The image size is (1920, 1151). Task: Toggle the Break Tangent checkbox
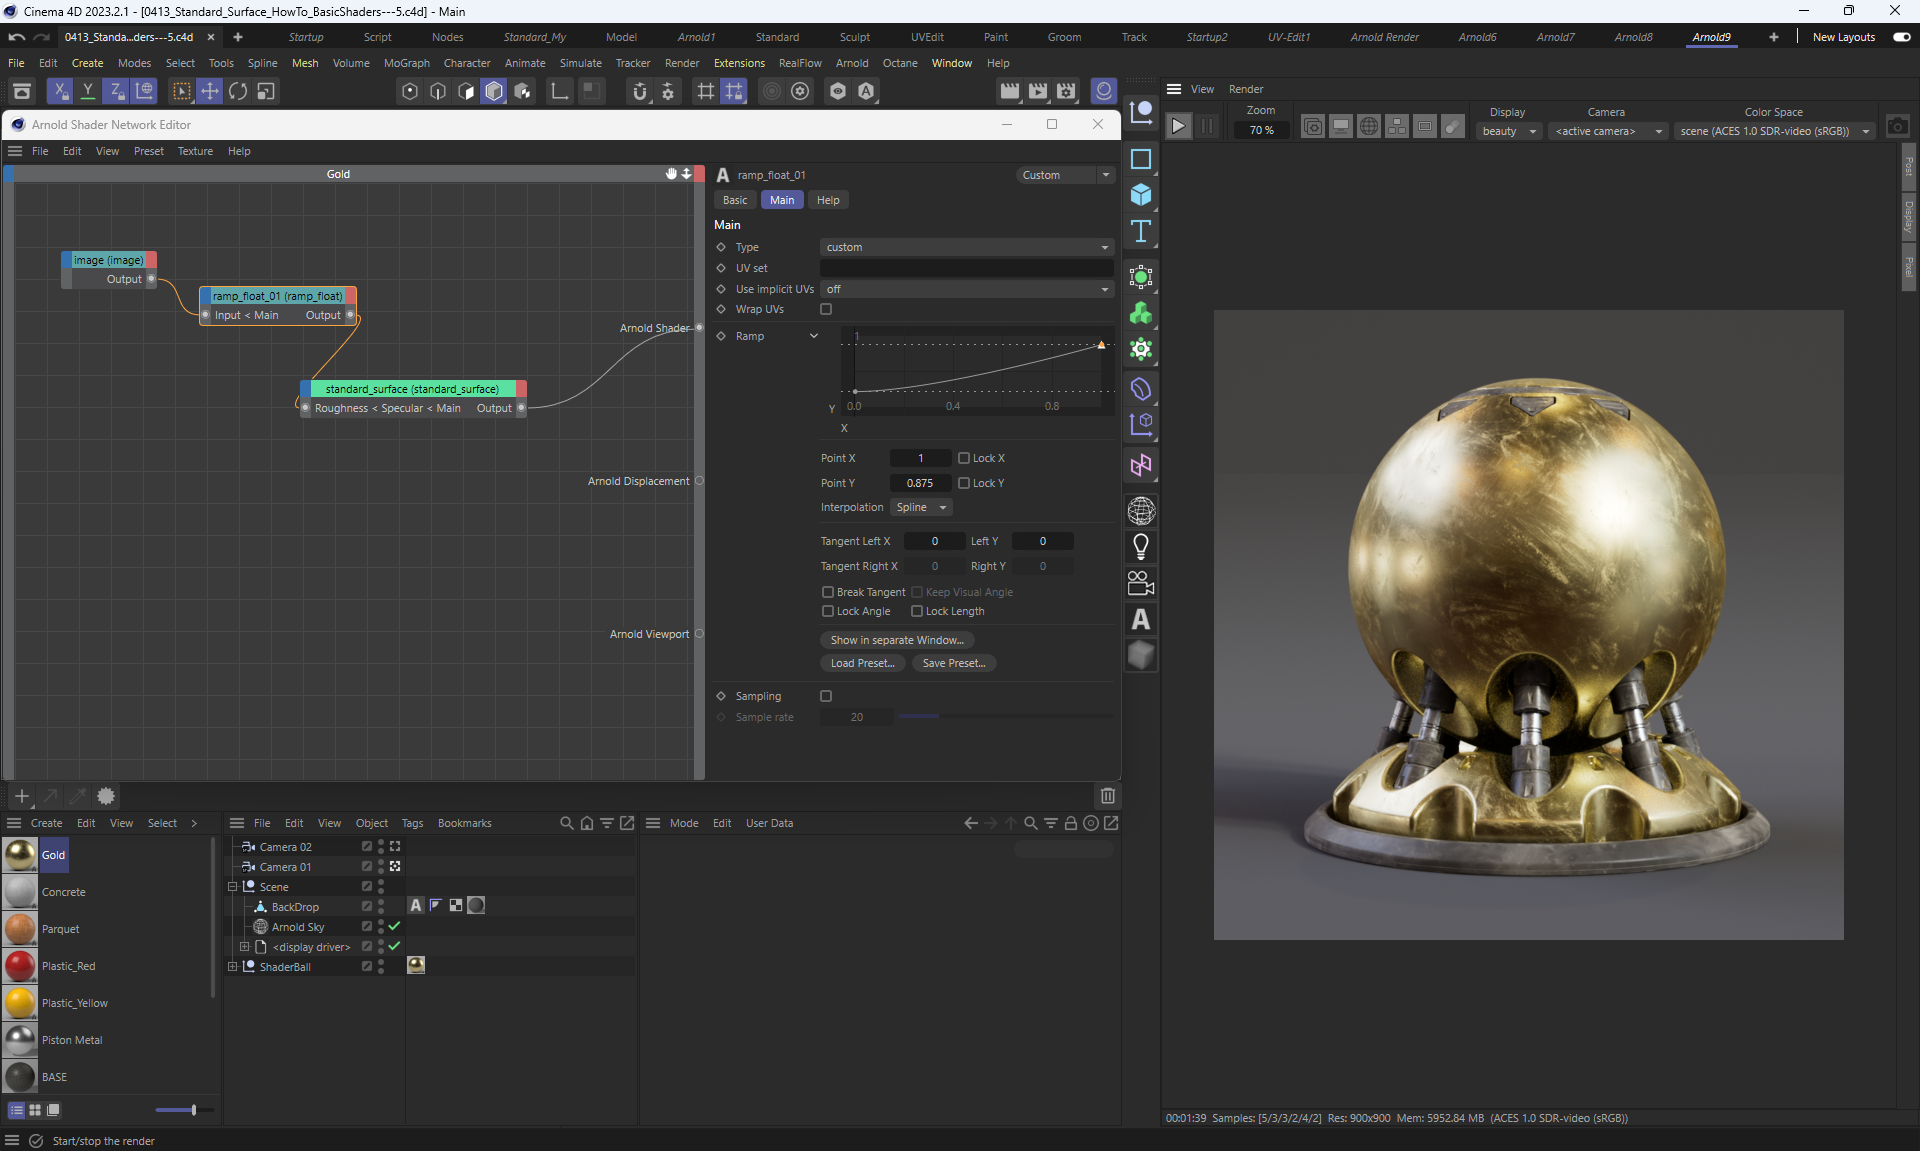tap(828, 592)
